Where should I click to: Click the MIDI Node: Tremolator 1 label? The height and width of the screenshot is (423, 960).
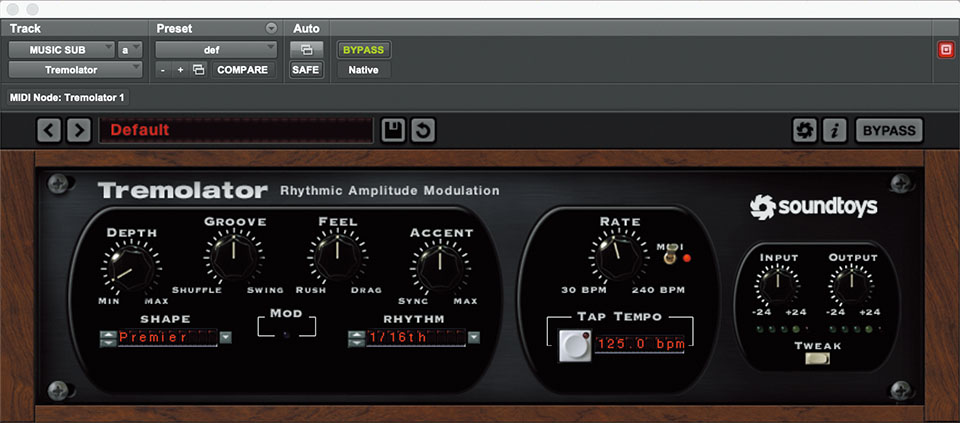(x=68, y=97)
